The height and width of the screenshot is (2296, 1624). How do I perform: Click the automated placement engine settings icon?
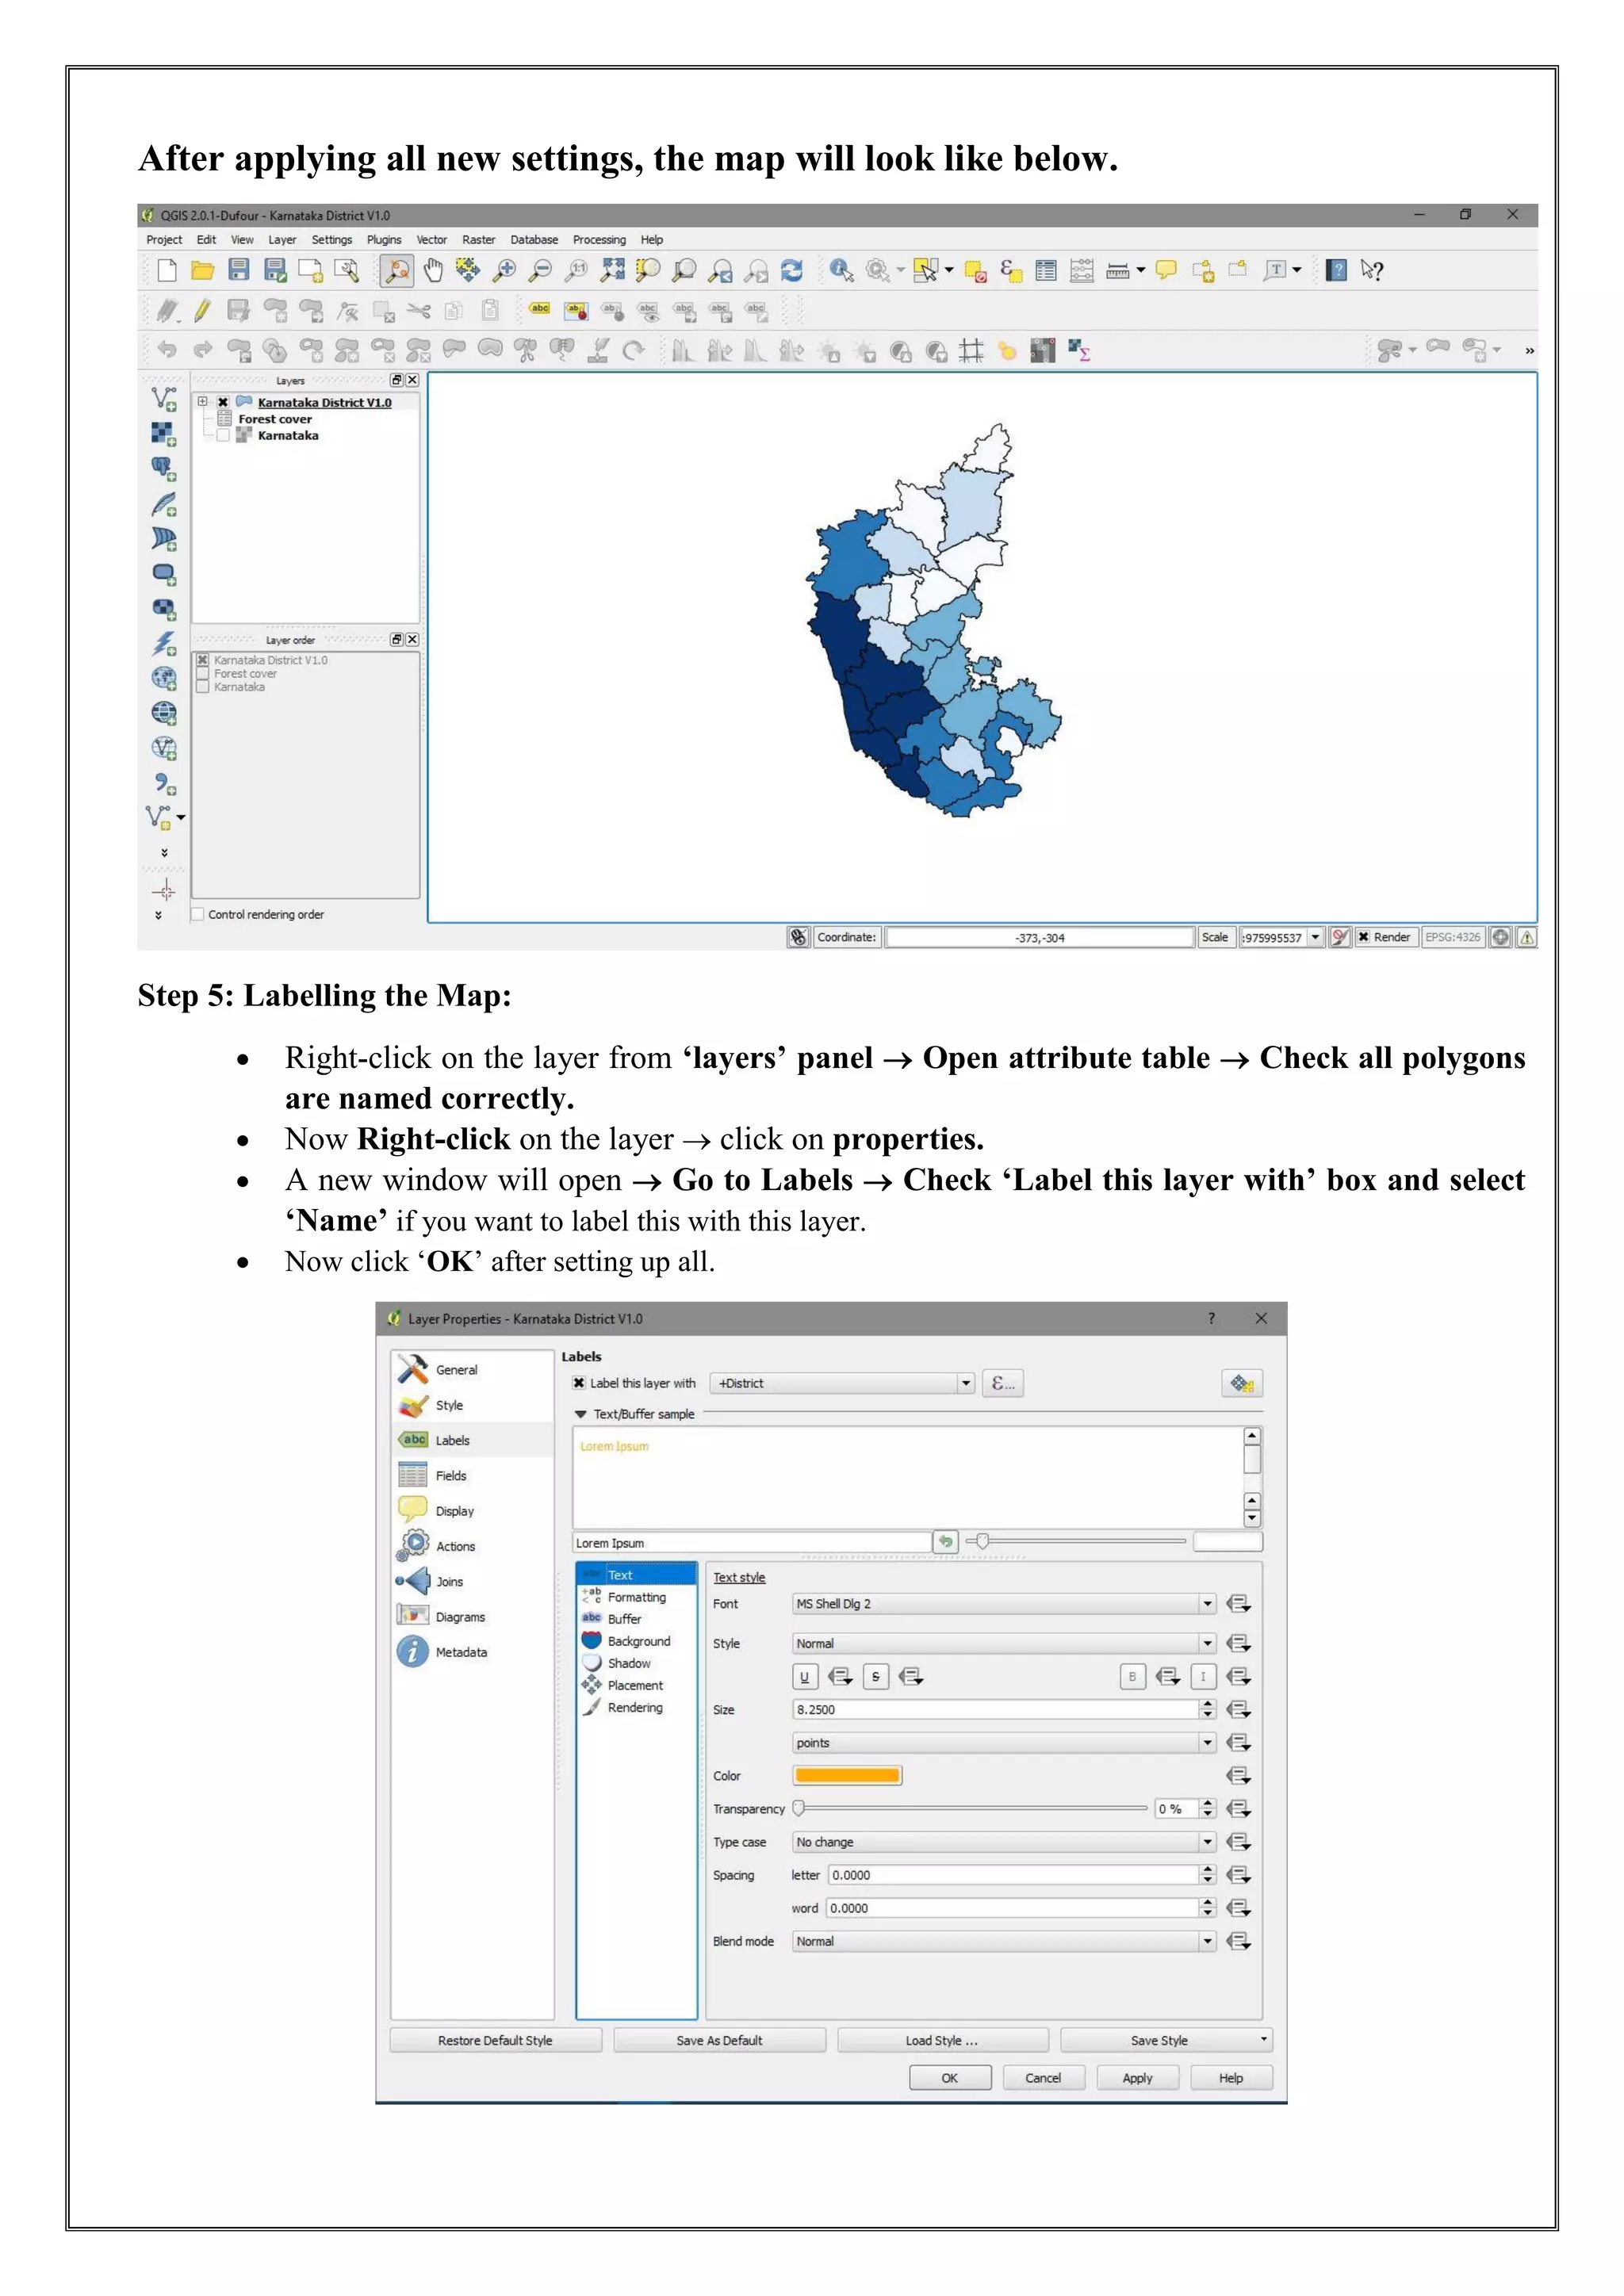point(1242,1383)
